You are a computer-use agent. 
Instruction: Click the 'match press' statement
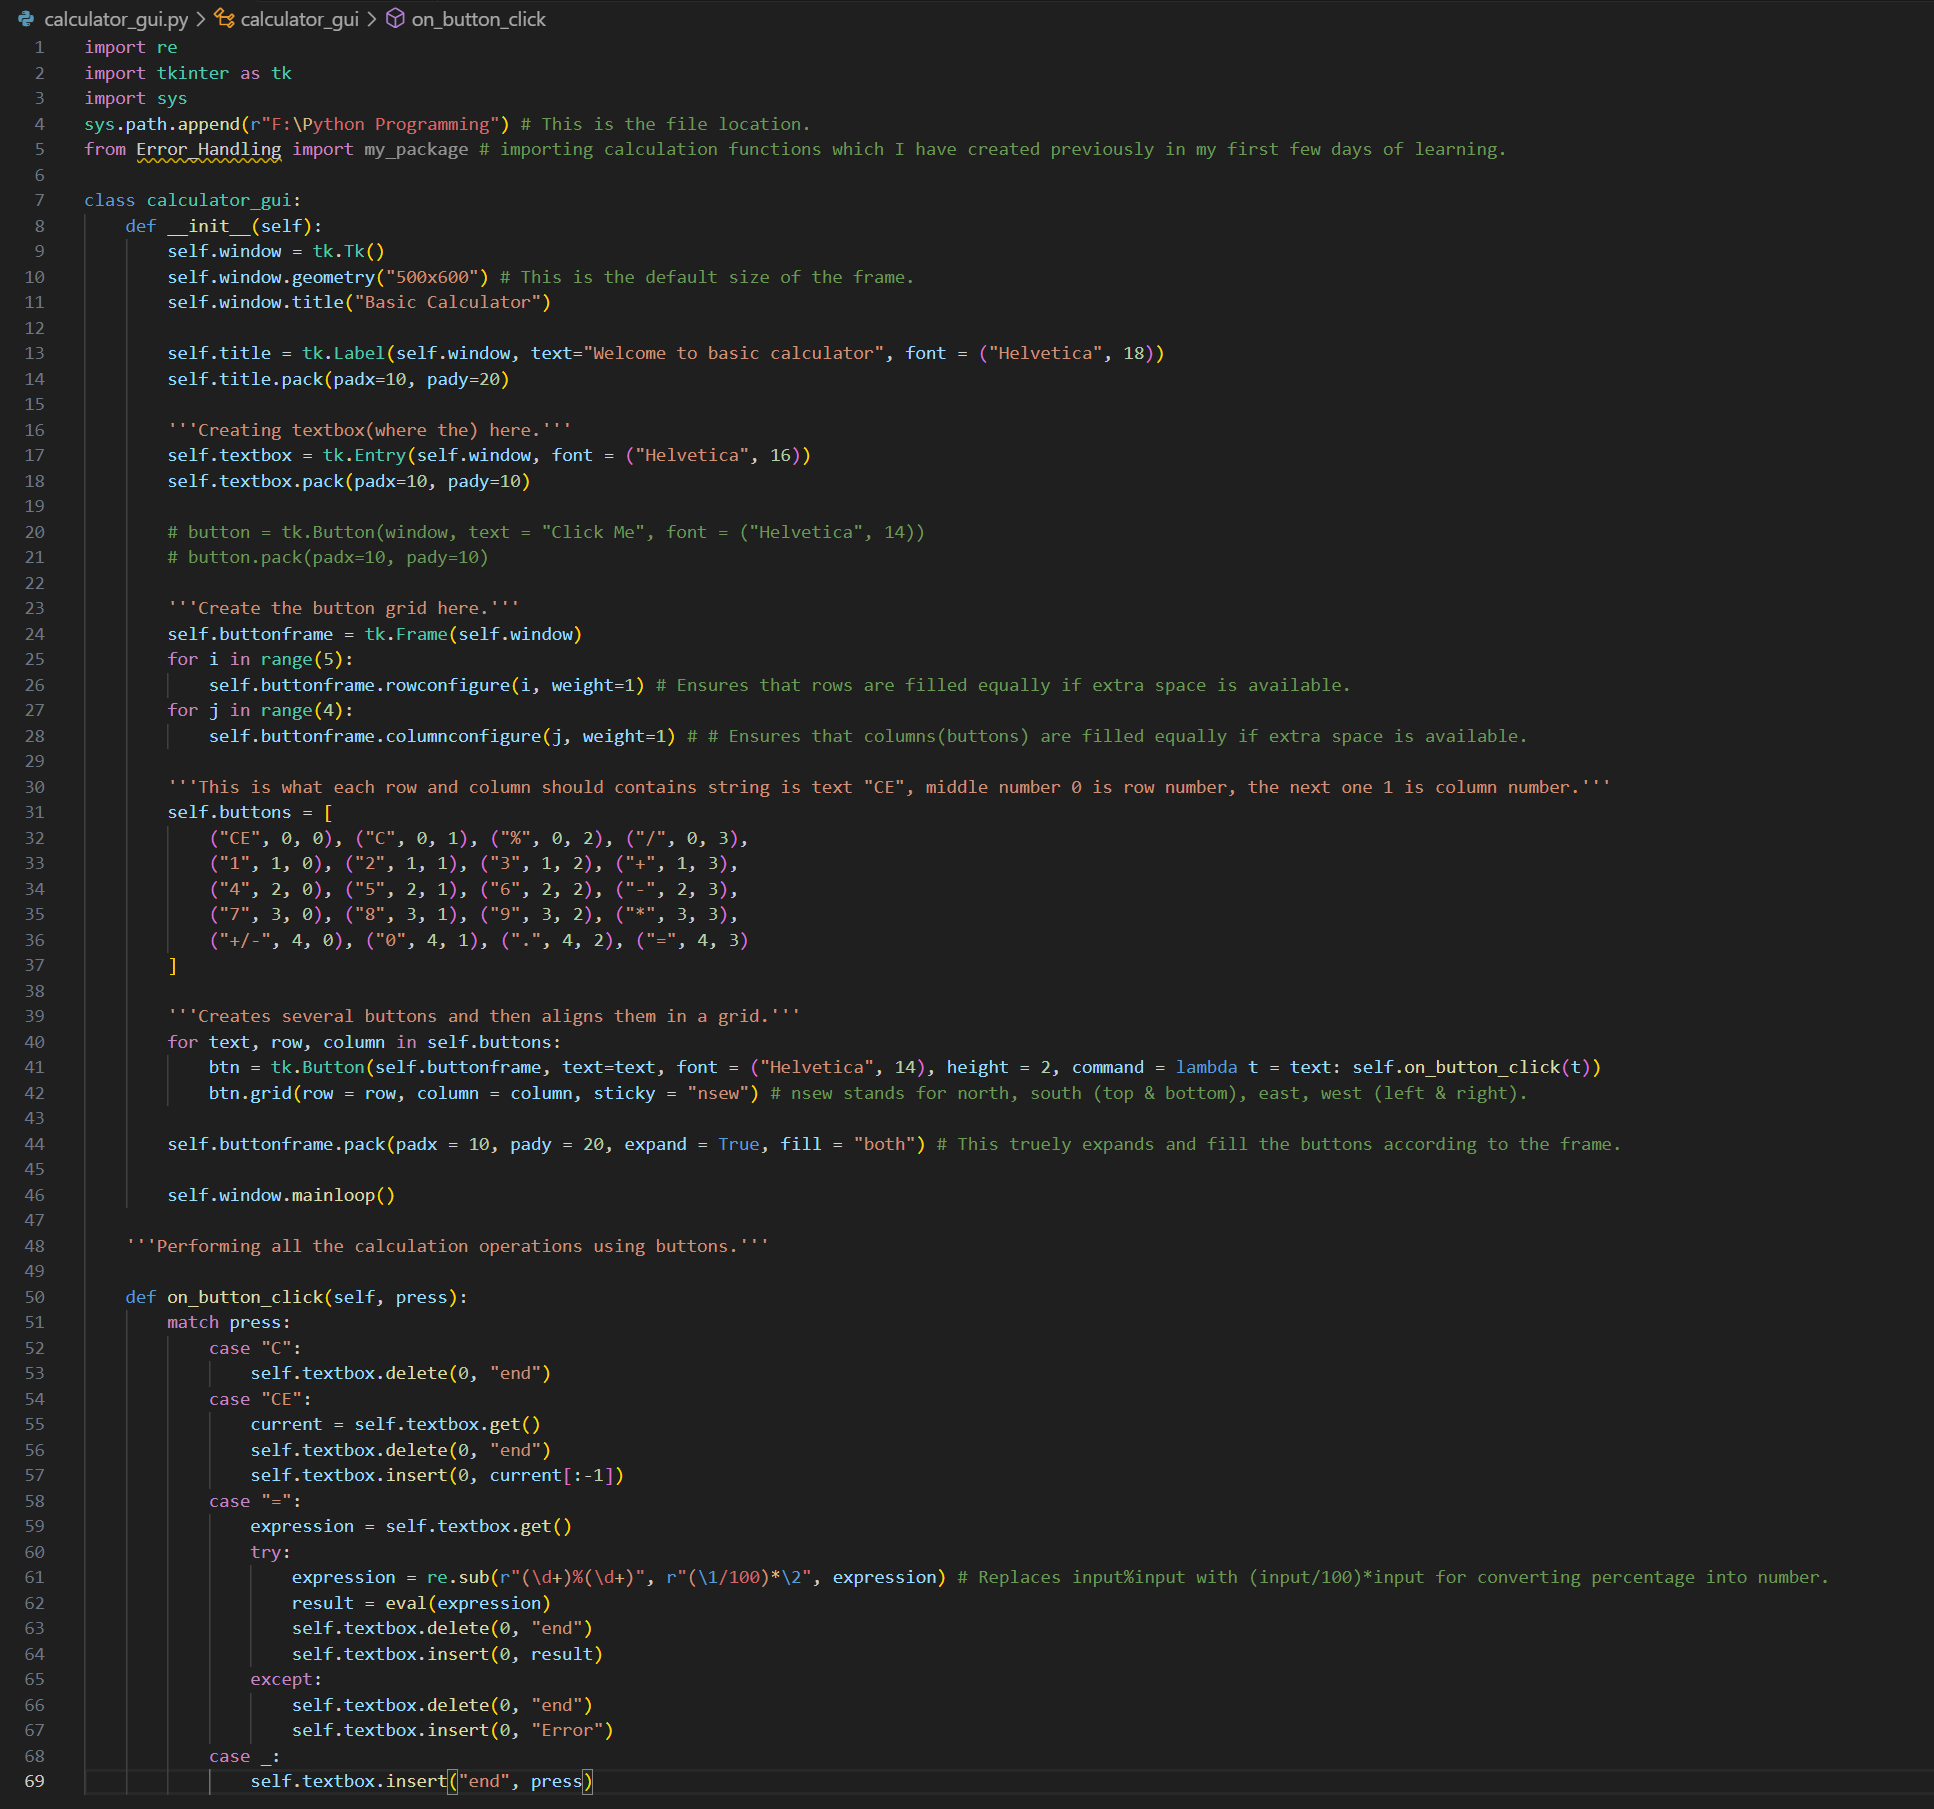pyautogui.click(x=228, y=1322)
